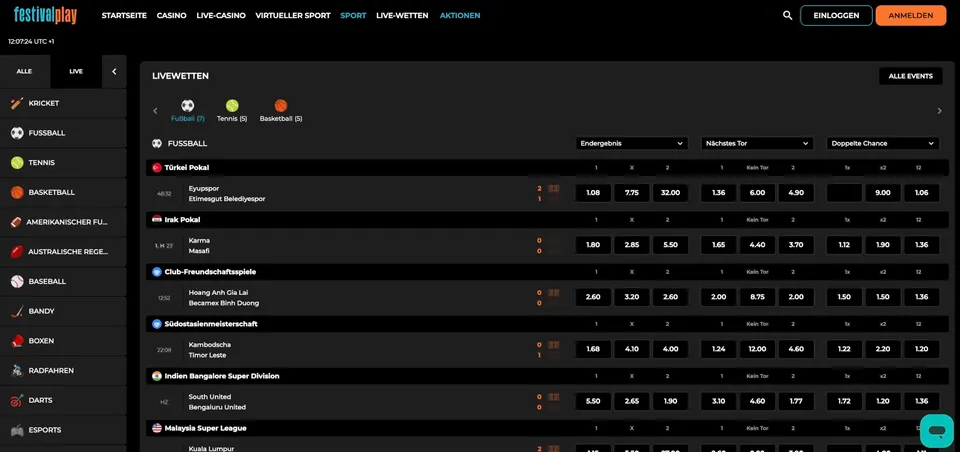
Task: Select the Boxen glove icon in sidebar
Action: tap(17, 341)
